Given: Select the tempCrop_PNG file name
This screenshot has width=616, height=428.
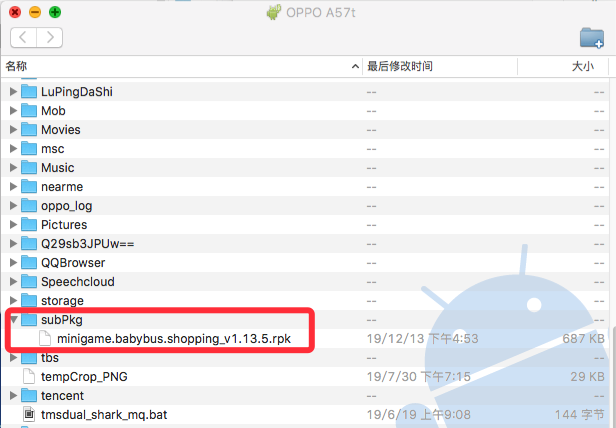Looking at the screenshot, I should point(84,377).
